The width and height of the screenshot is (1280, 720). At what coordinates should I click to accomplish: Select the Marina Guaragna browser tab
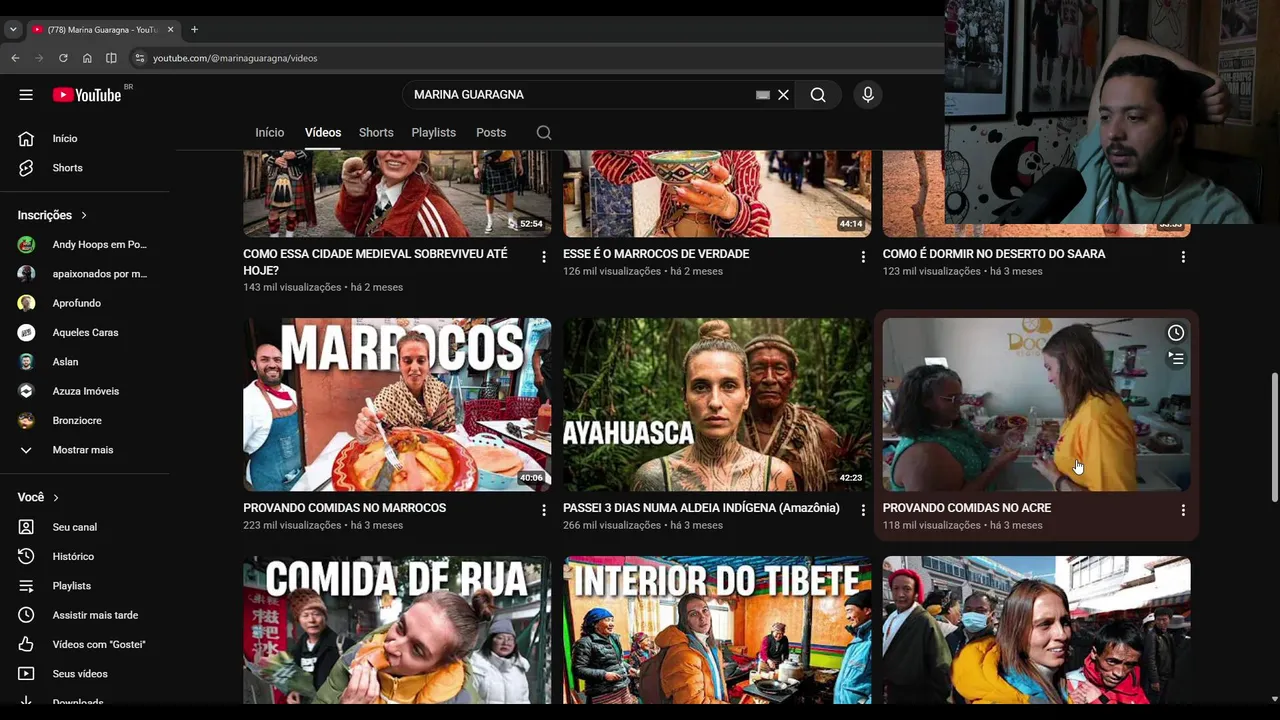pyautogui.click(x=101, y=30)
